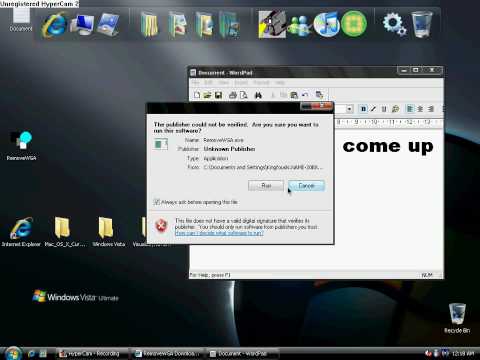Click green round icon in top dock
480x360 pixels.
pyautogui.click(x=354, y=24)
